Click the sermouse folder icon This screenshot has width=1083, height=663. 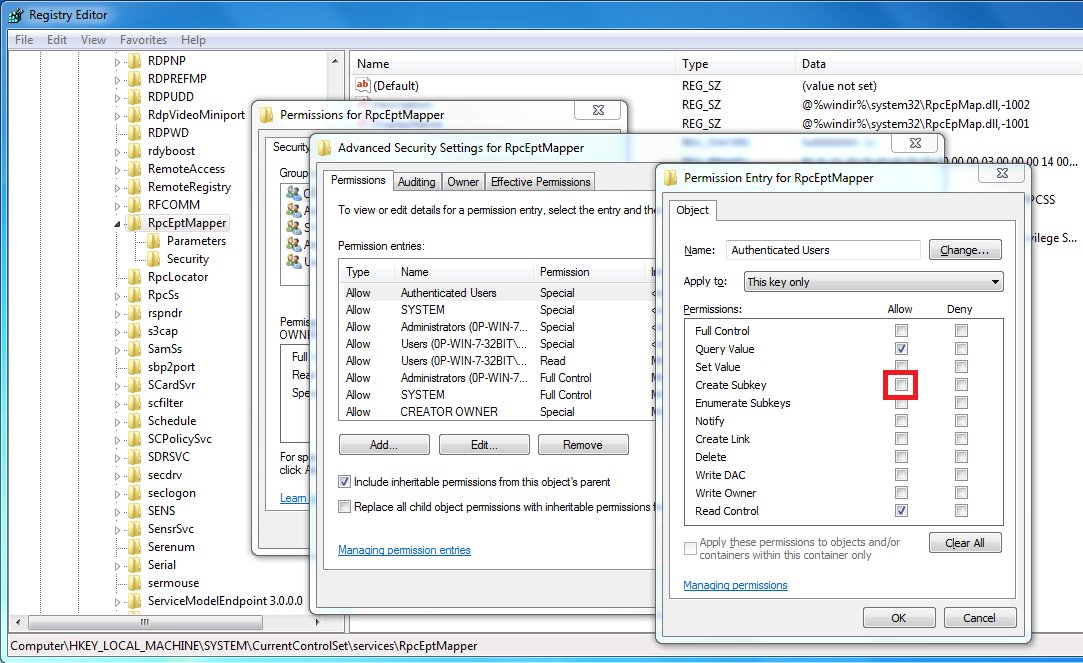135,583
